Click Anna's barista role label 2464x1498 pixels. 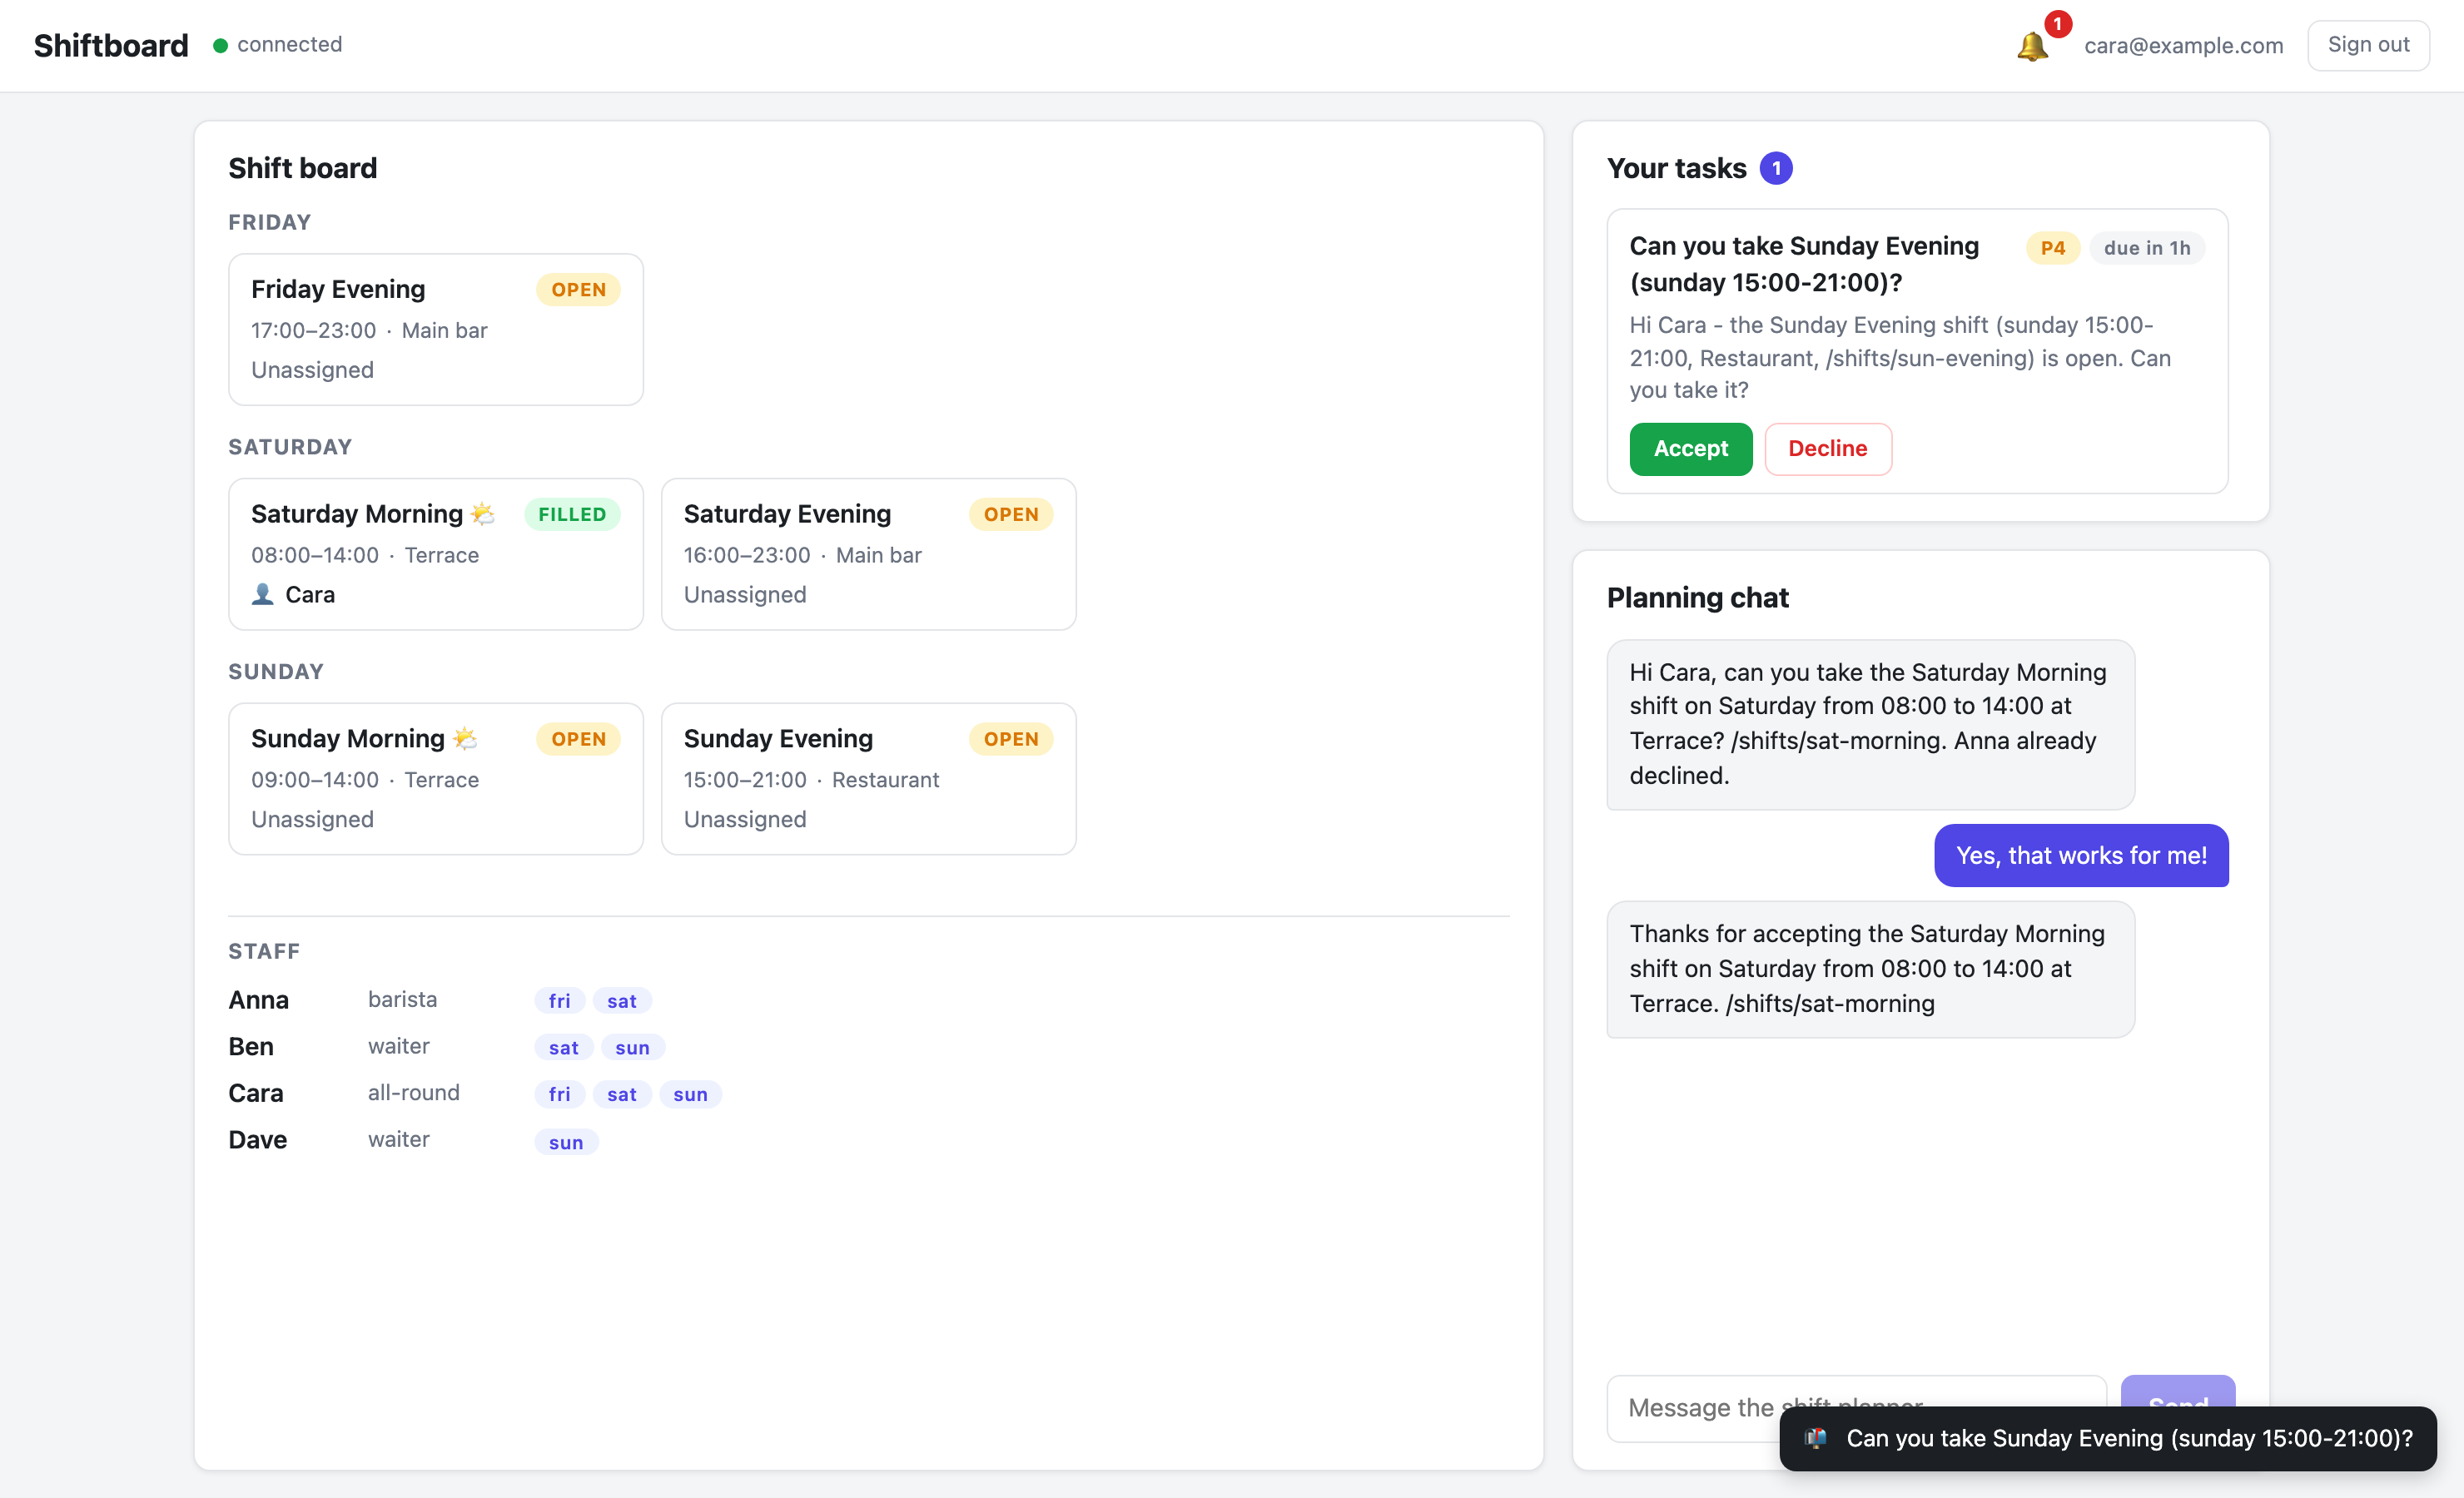click(x=402, y=1000)
